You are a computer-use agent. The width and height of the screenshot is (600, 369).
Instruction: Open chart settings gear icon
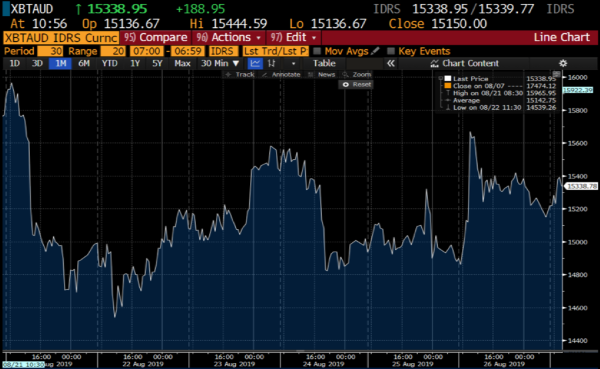click(x=563, y=63)
